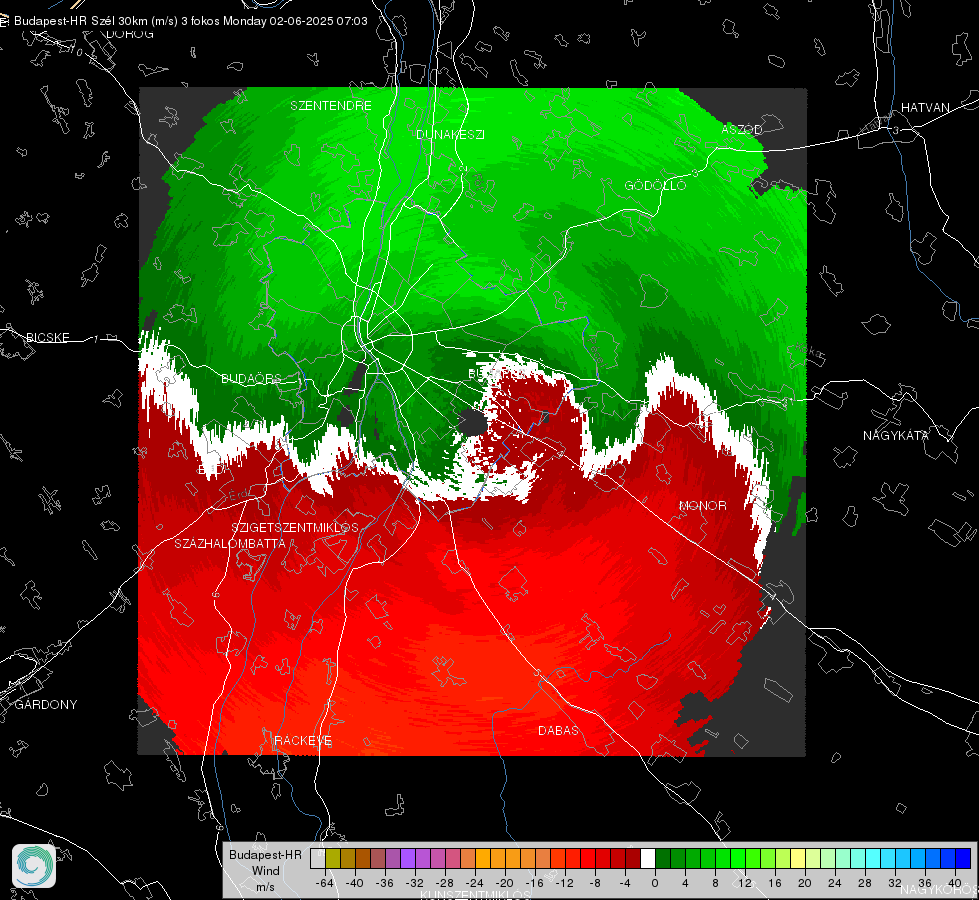Click the 0 value on the legend

[654, 883]
